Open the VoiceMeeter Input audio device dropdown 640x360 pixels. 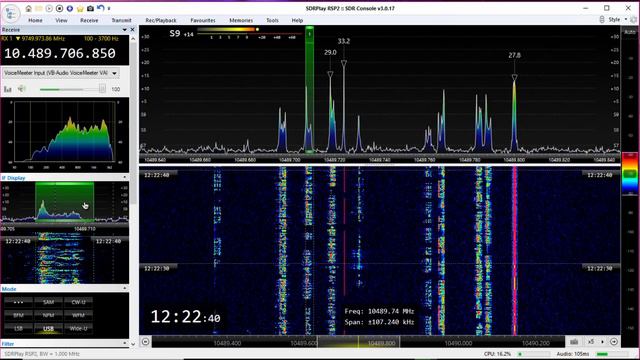coord(61,73)
